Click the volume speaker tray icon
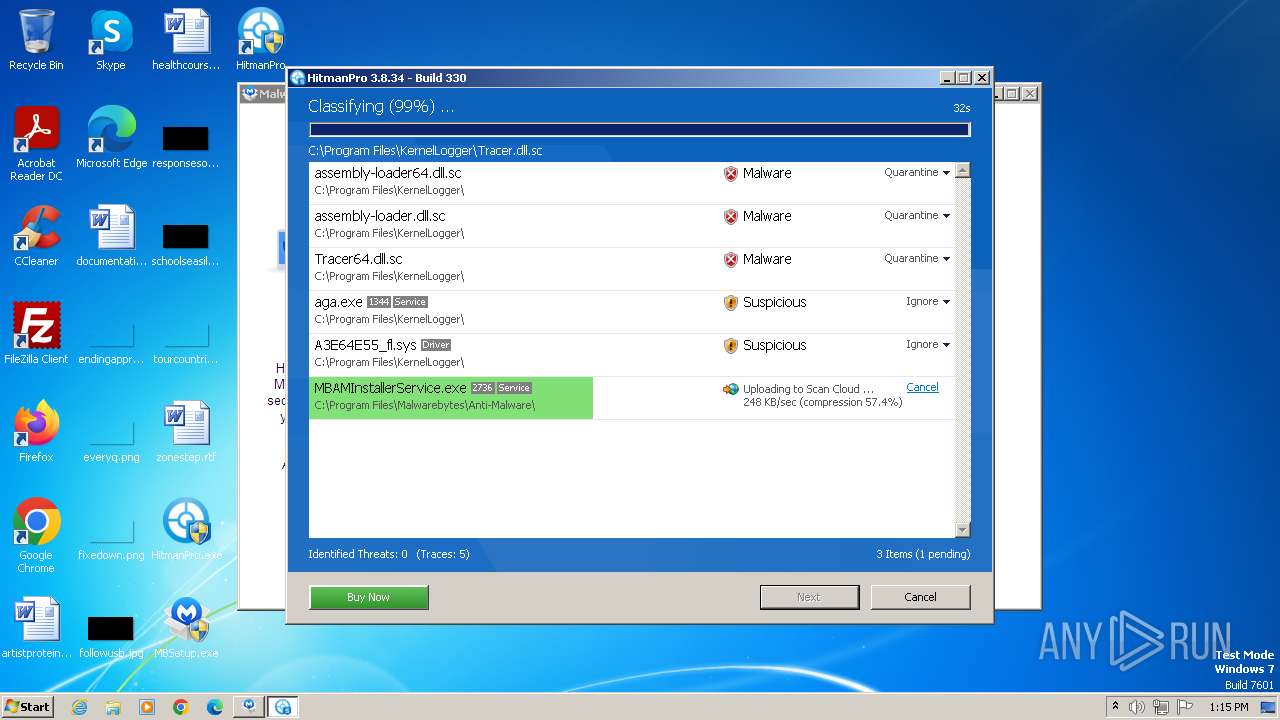Image resolution: width=1280 pixels, height=720 pixels. pyautogui.click(x=1137, y=707)
